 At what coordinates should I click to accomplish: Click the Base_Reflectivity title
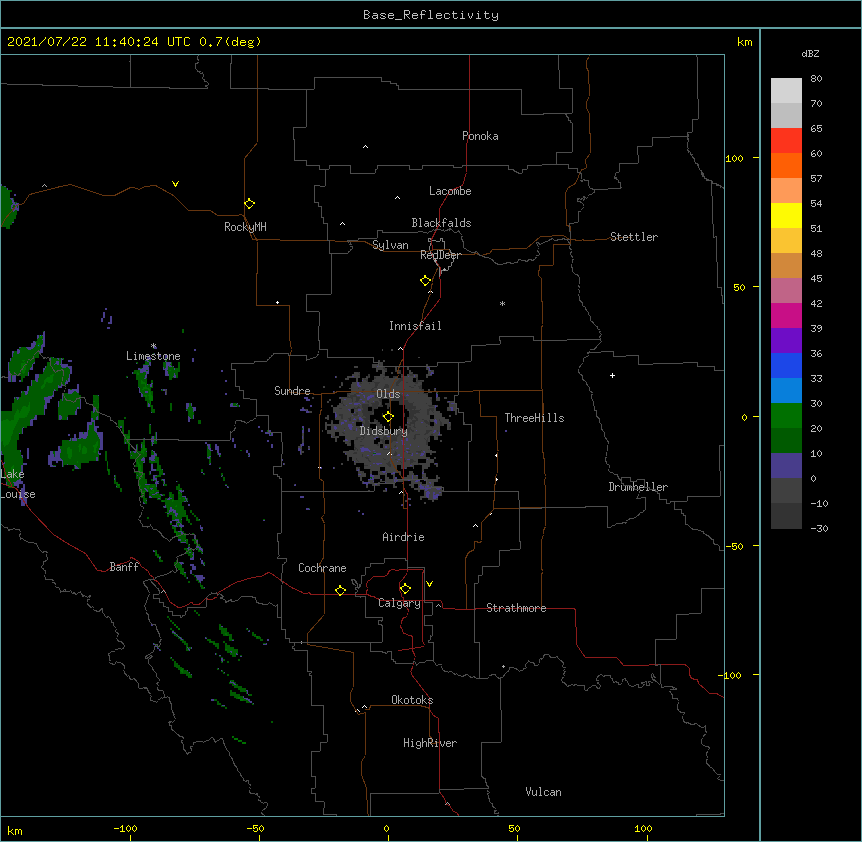pos(431,15)
